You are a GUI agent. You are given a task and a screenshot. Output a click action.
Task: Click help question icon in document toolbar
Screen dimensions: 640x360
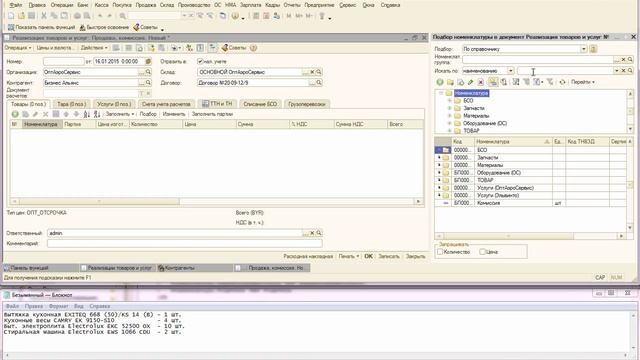click(x=253, y=48)
